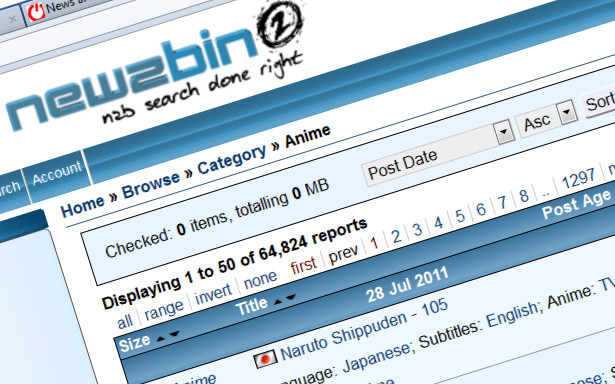Open results page 8
The height and width of the screenshot is (384, 615).
(524, 195)
